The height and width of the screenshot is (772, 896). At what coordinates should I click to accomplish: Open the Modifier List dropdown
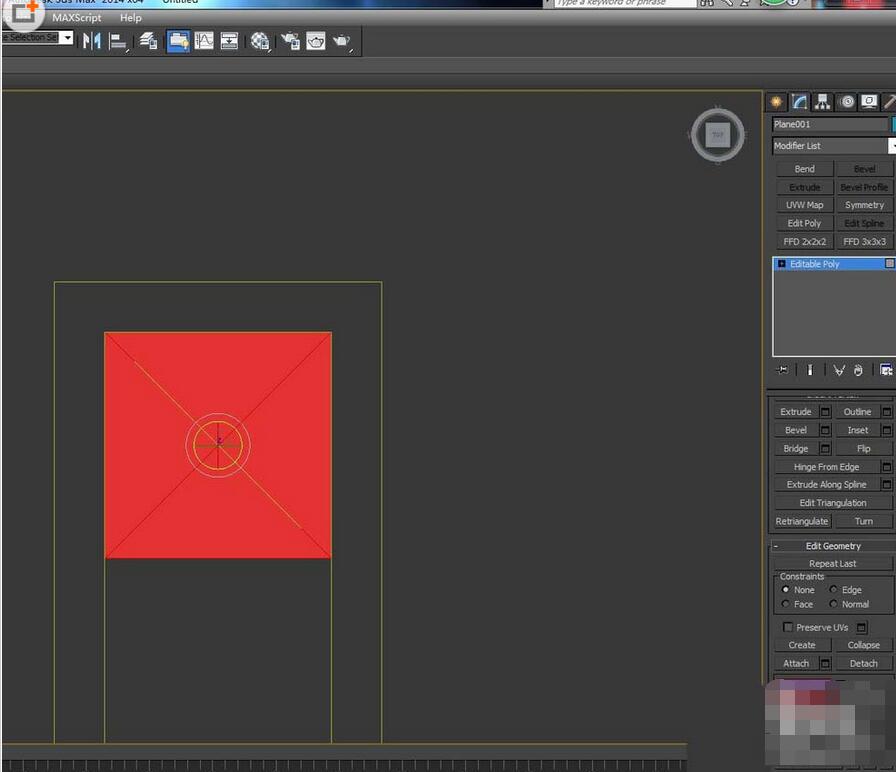(888, 145)
